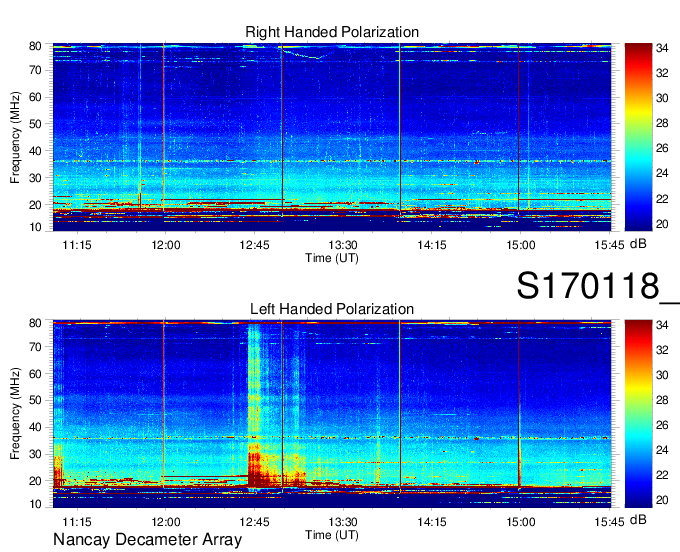Click the bottom plot's 'Time (UT)' axis label
This screenshot has width=680, height=552.
point(332,535)
